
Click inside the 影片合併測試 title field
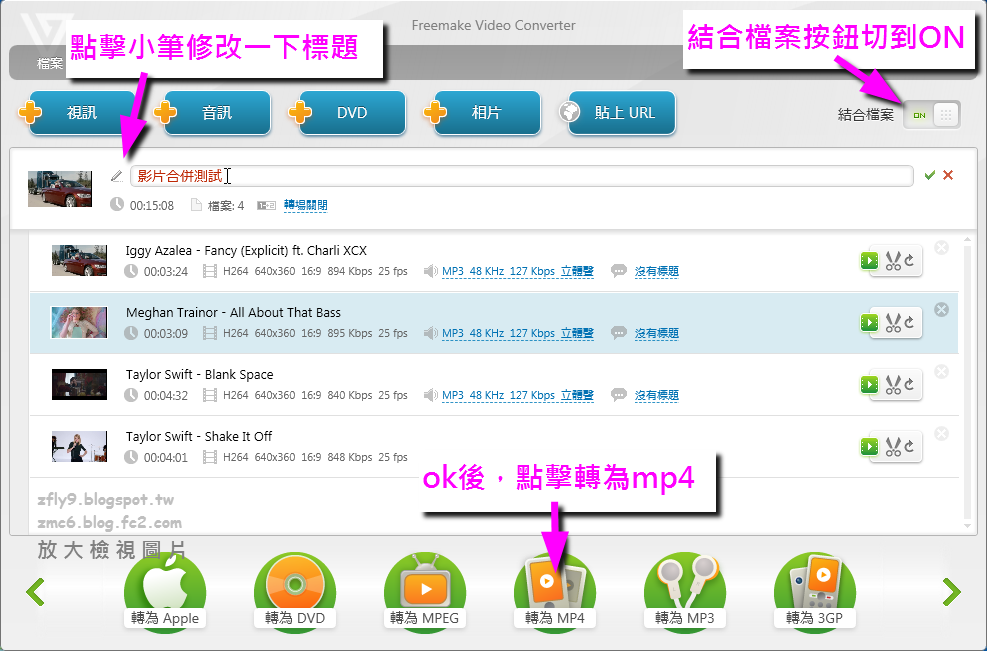(521, 176)
